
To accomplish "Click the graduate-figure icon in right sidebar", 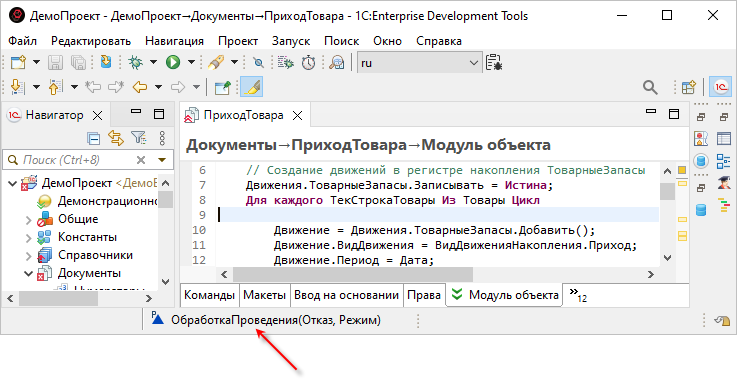I will coord(724,182).
